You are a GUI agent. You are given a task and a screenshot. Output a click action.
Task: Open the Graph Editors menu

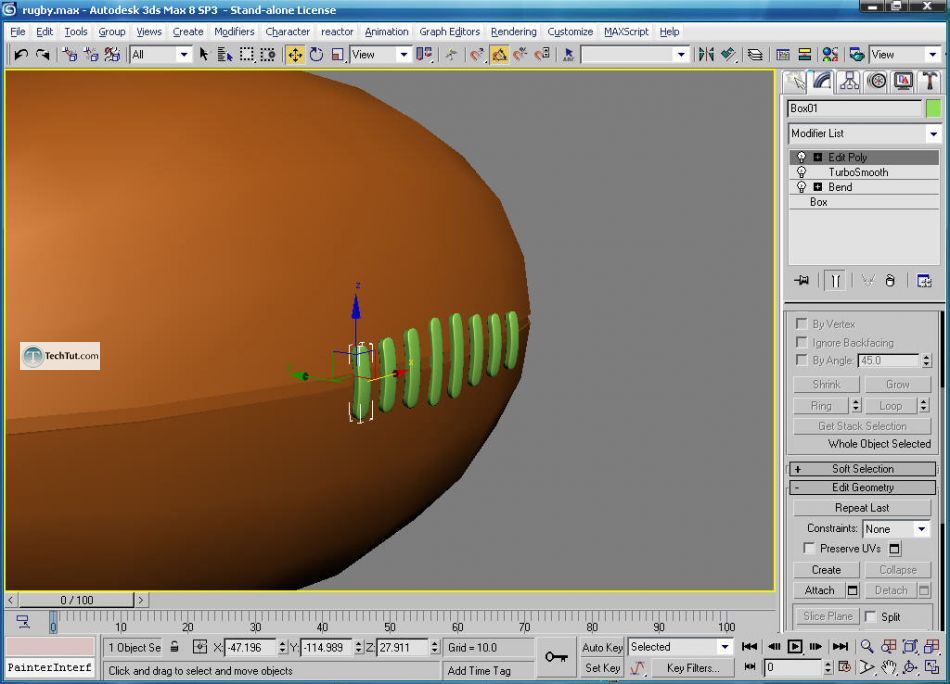click(x=449, y=32)
